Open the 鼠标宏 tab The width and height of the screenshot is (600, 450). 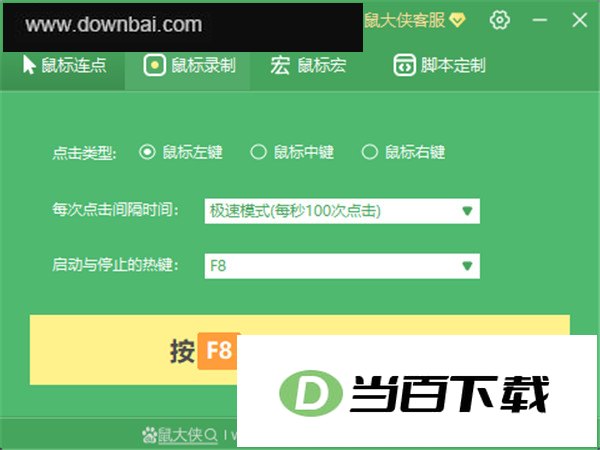tap(308, 65)
